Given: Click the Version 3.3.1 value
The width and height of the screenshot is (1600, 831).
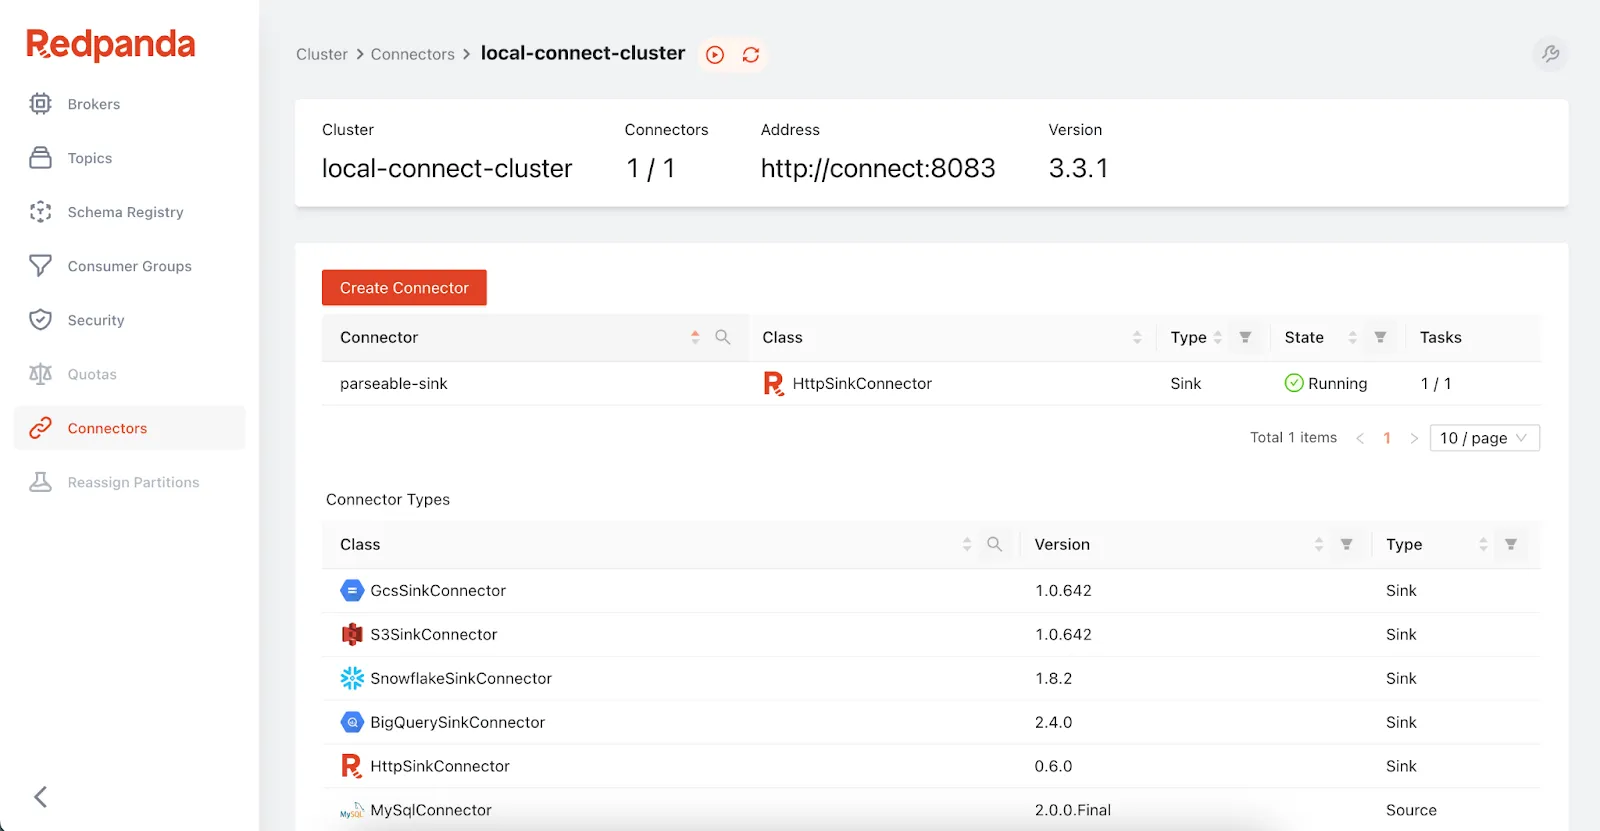Looking at the screenshot, I should (x=1078, y=168).
